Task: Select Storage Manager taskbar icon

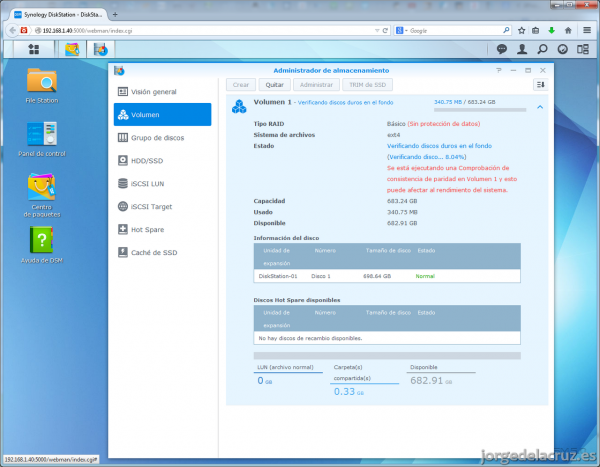Action: pos(101,49)
